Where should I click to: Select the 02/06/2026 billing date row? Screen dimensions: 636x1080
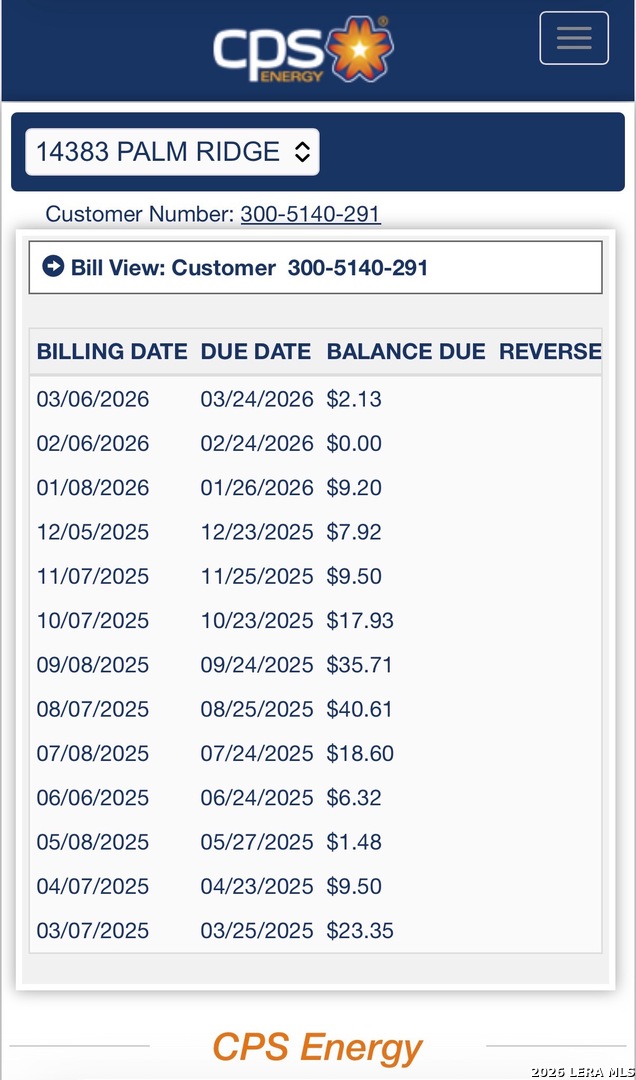(93, 443)
